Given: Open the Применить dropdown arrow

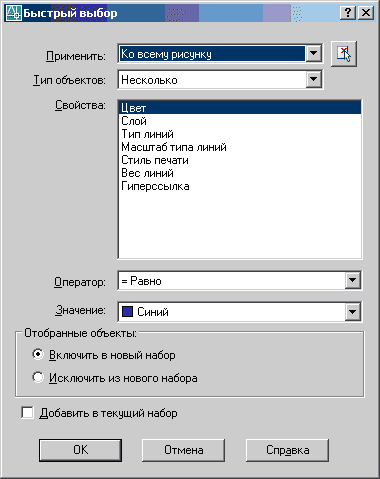Looking at the screenshot, I should pyautogui.click(x=313, y=53).
